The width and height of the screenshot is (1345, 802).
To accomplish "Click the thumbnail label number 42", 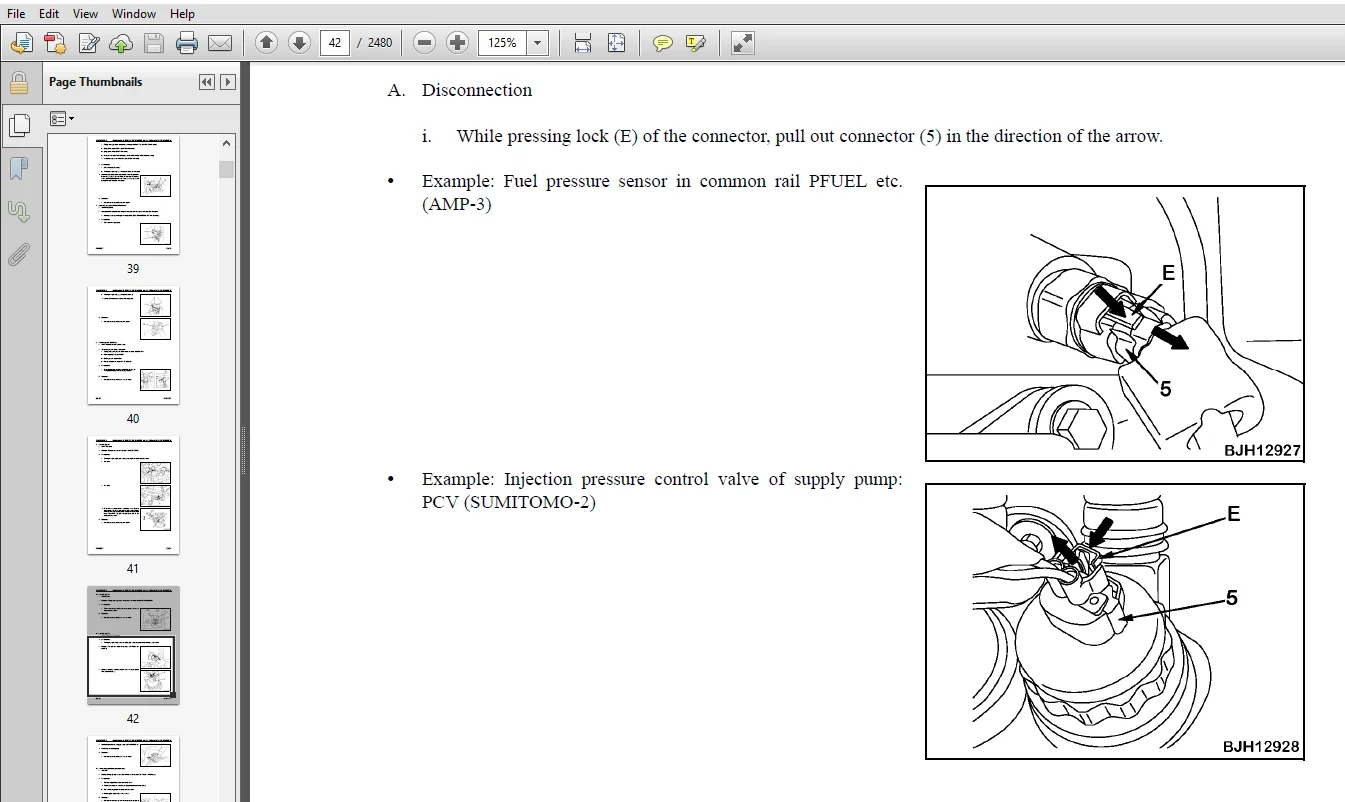I will tap(133, 718).
